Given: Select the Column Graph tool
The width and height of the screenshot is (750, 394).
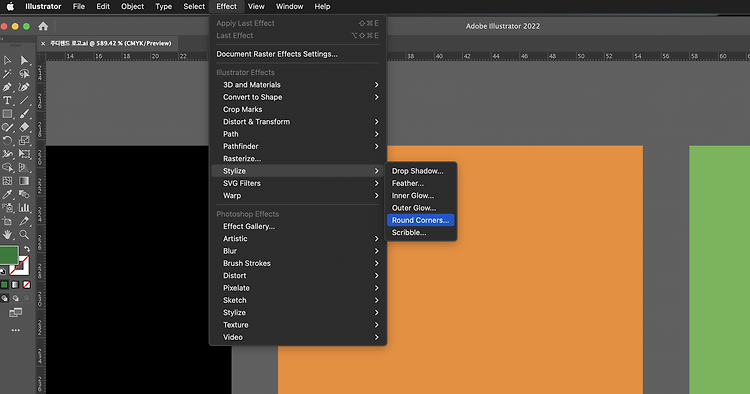Looking at the screenshot, I should tap(23, 208).
